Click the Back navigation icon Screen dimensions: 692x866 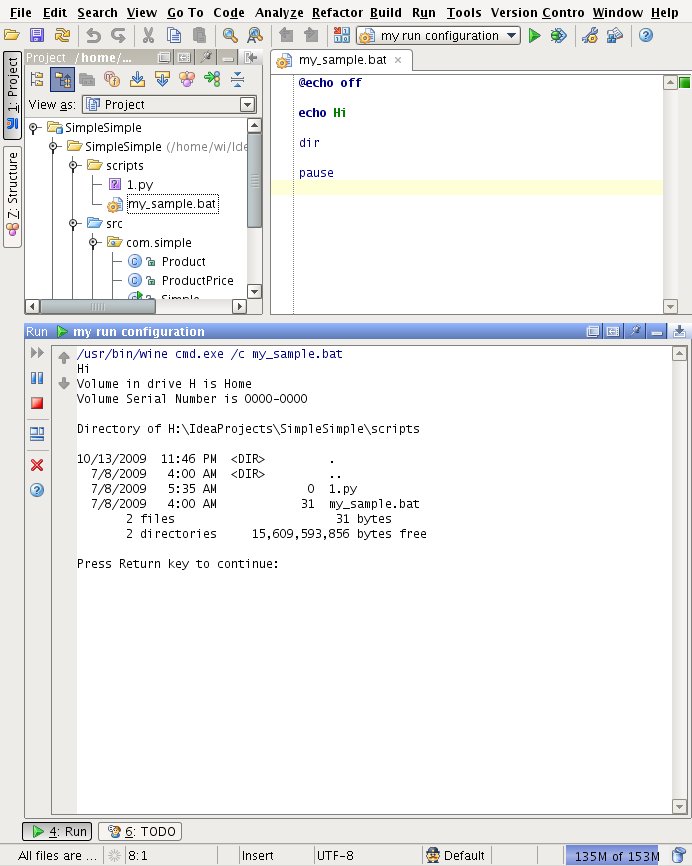[286, 36]
